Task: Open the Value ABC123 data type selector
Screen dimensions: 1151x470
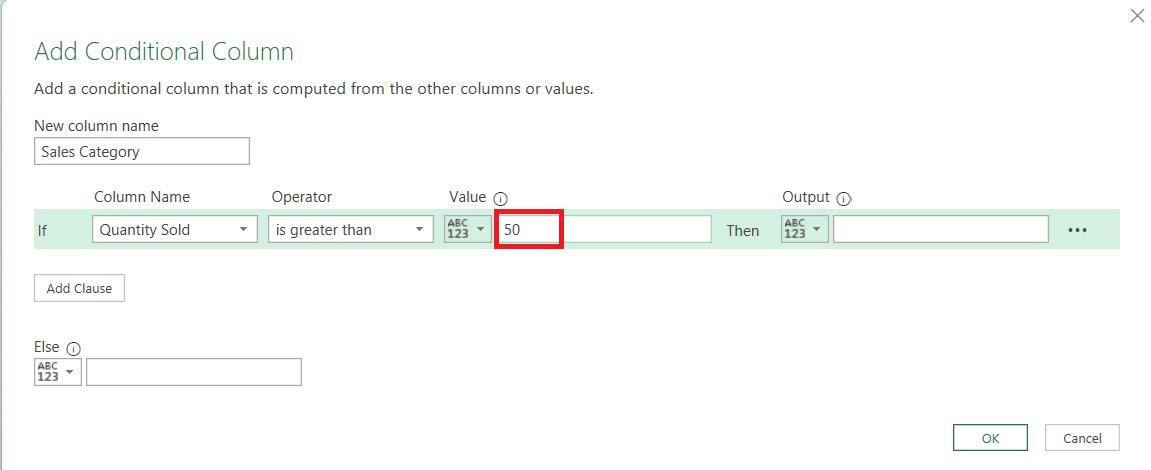Action: (468, 229)
